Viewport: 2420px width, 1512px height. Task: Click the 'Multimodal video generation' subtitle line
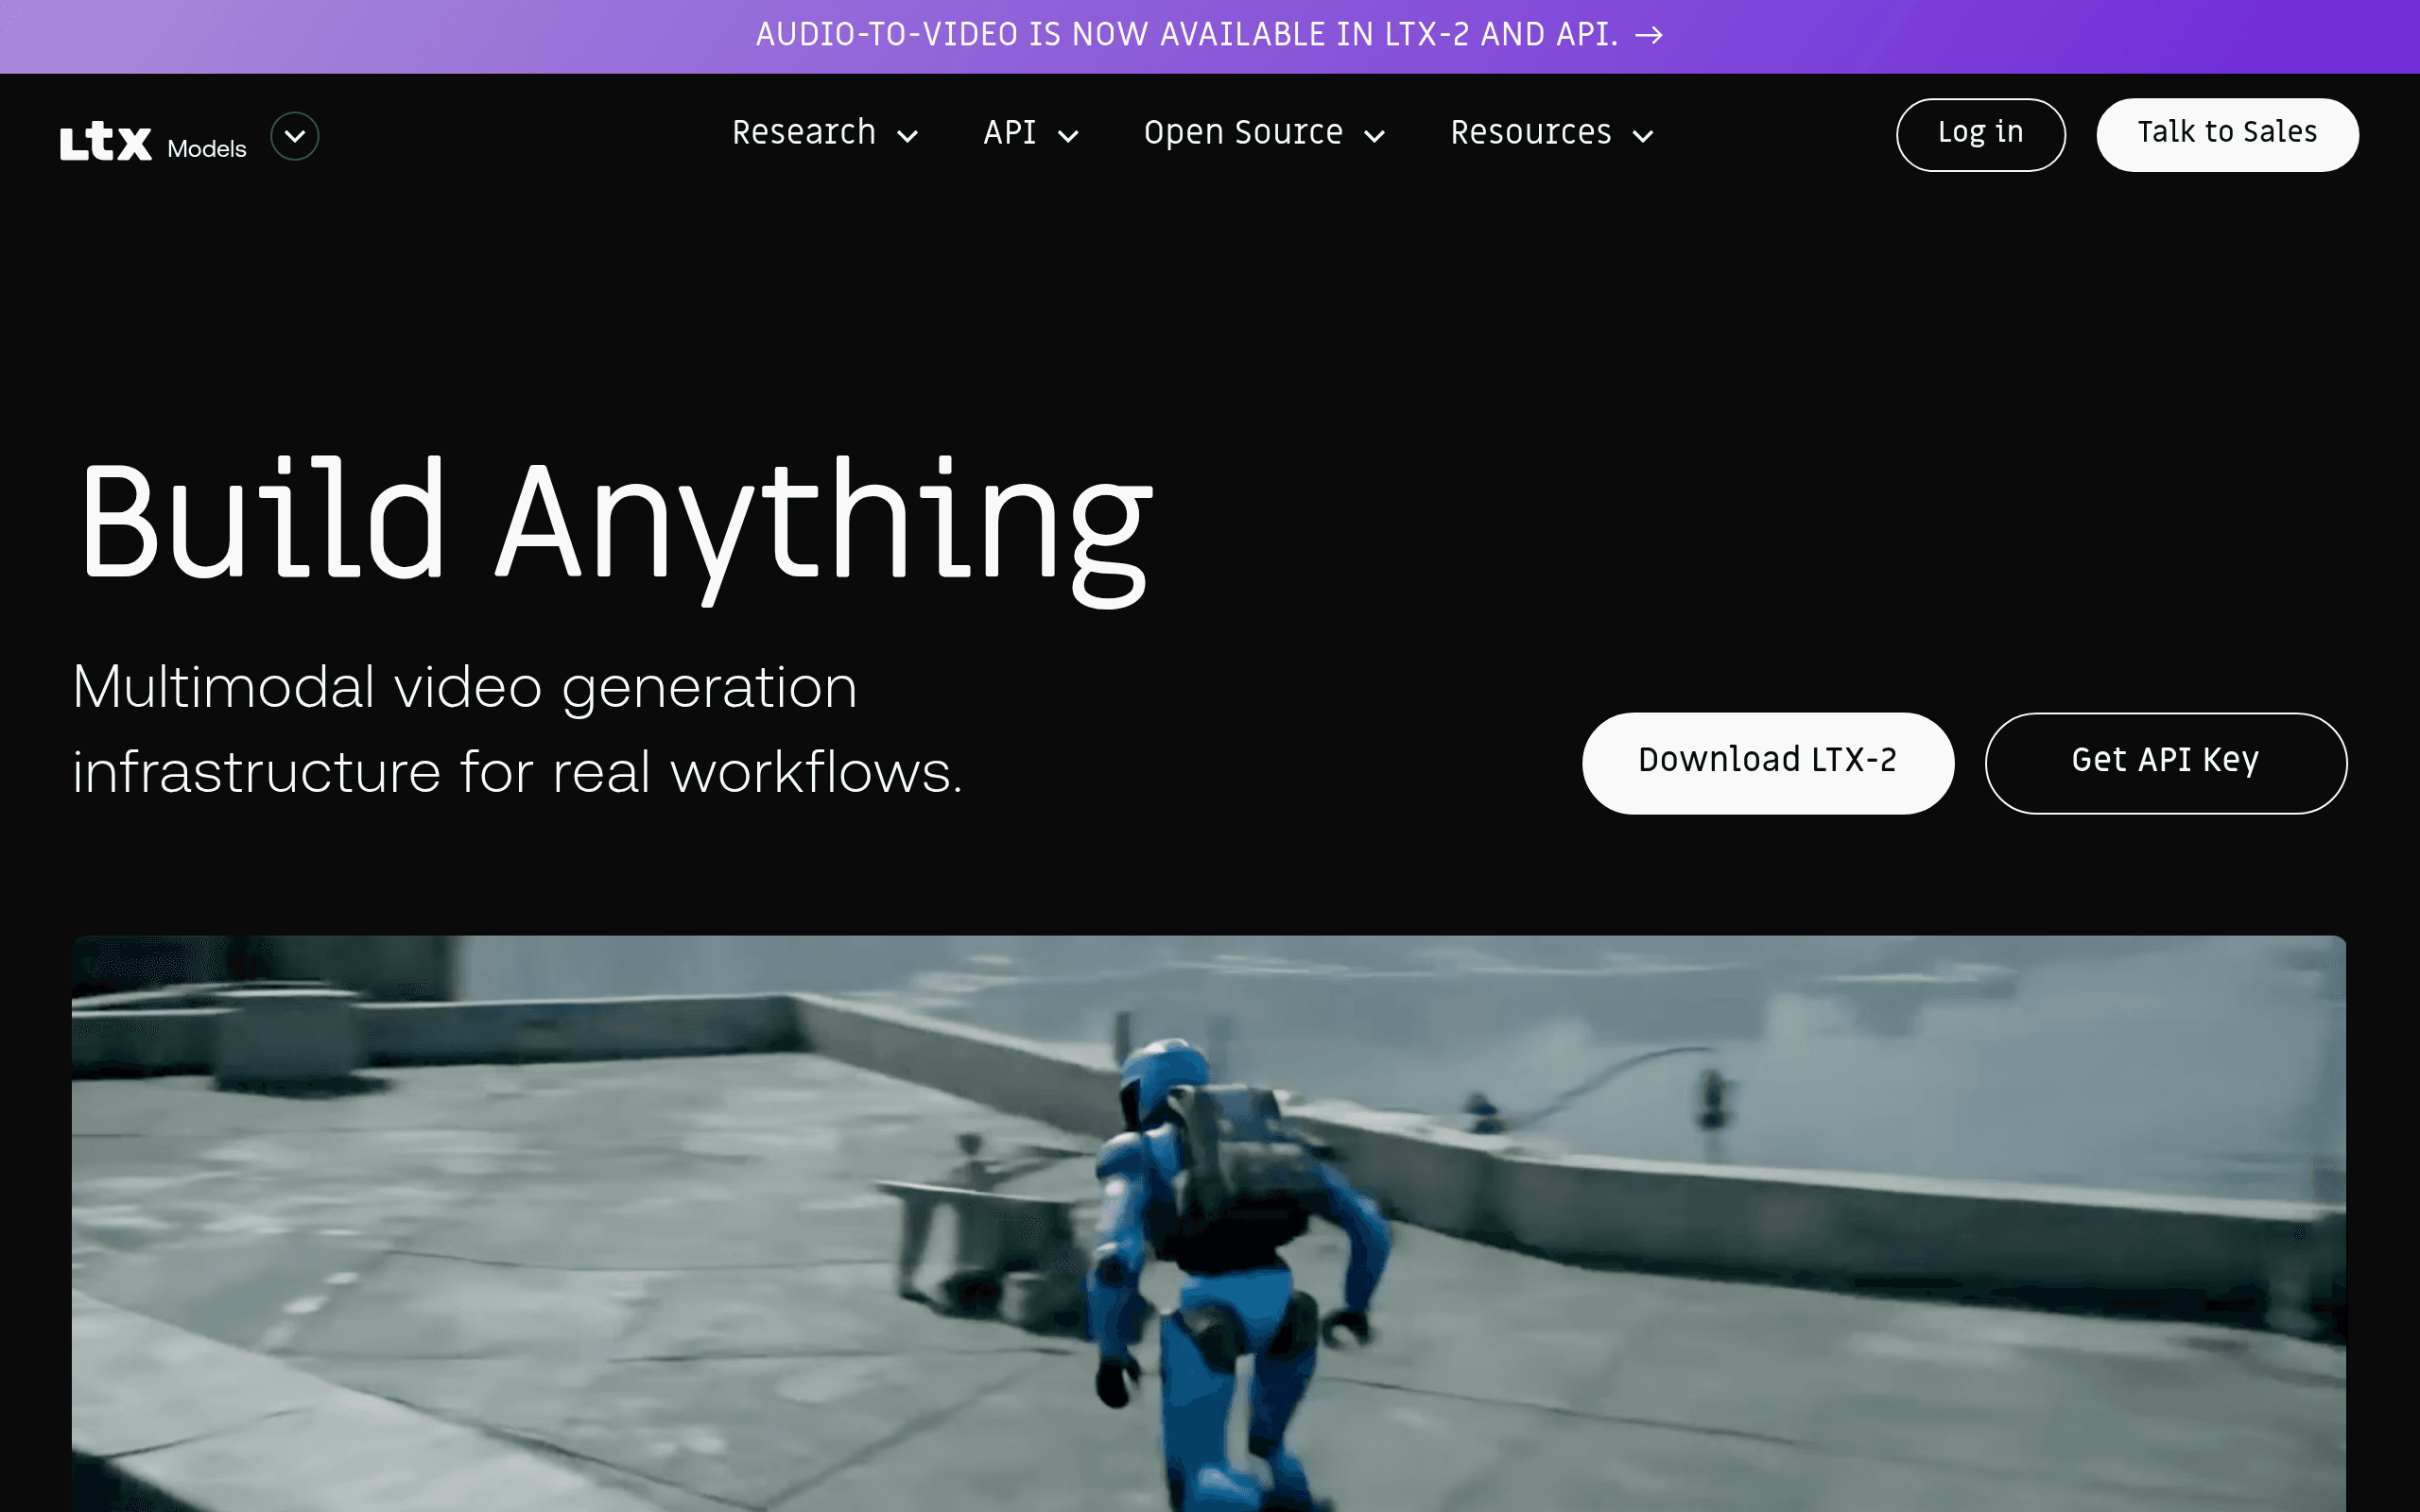point(465,688)
